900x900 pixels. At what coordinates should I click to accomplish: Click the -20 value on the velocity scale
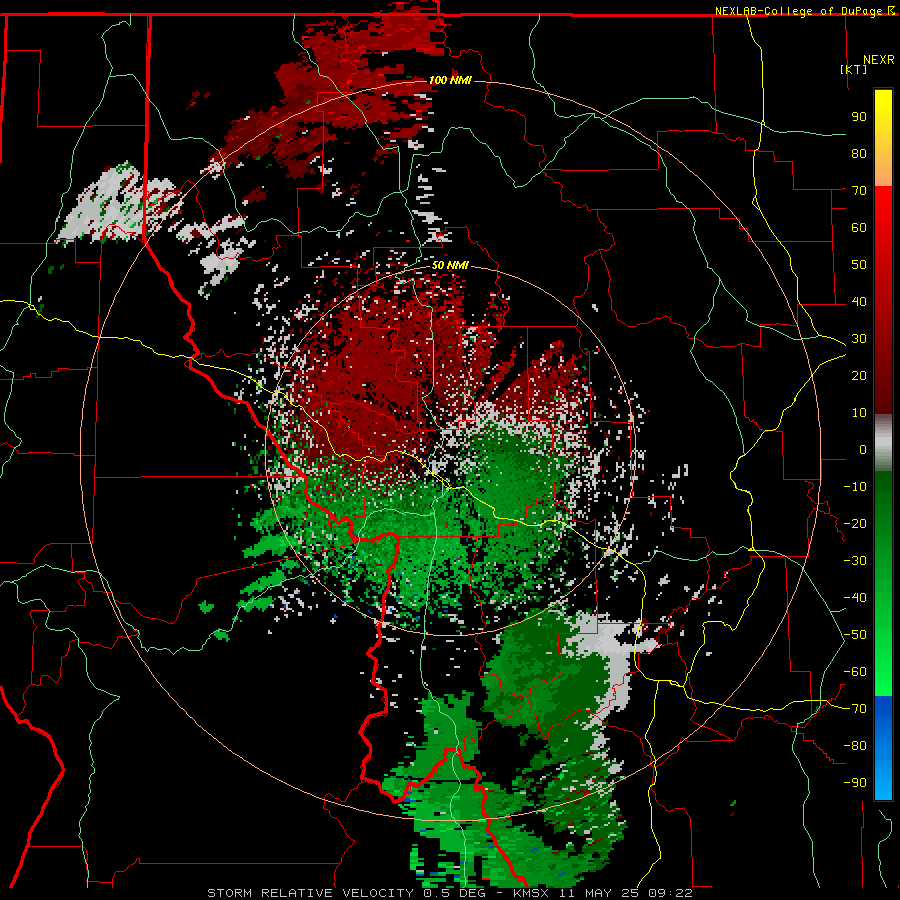[855, 523]
